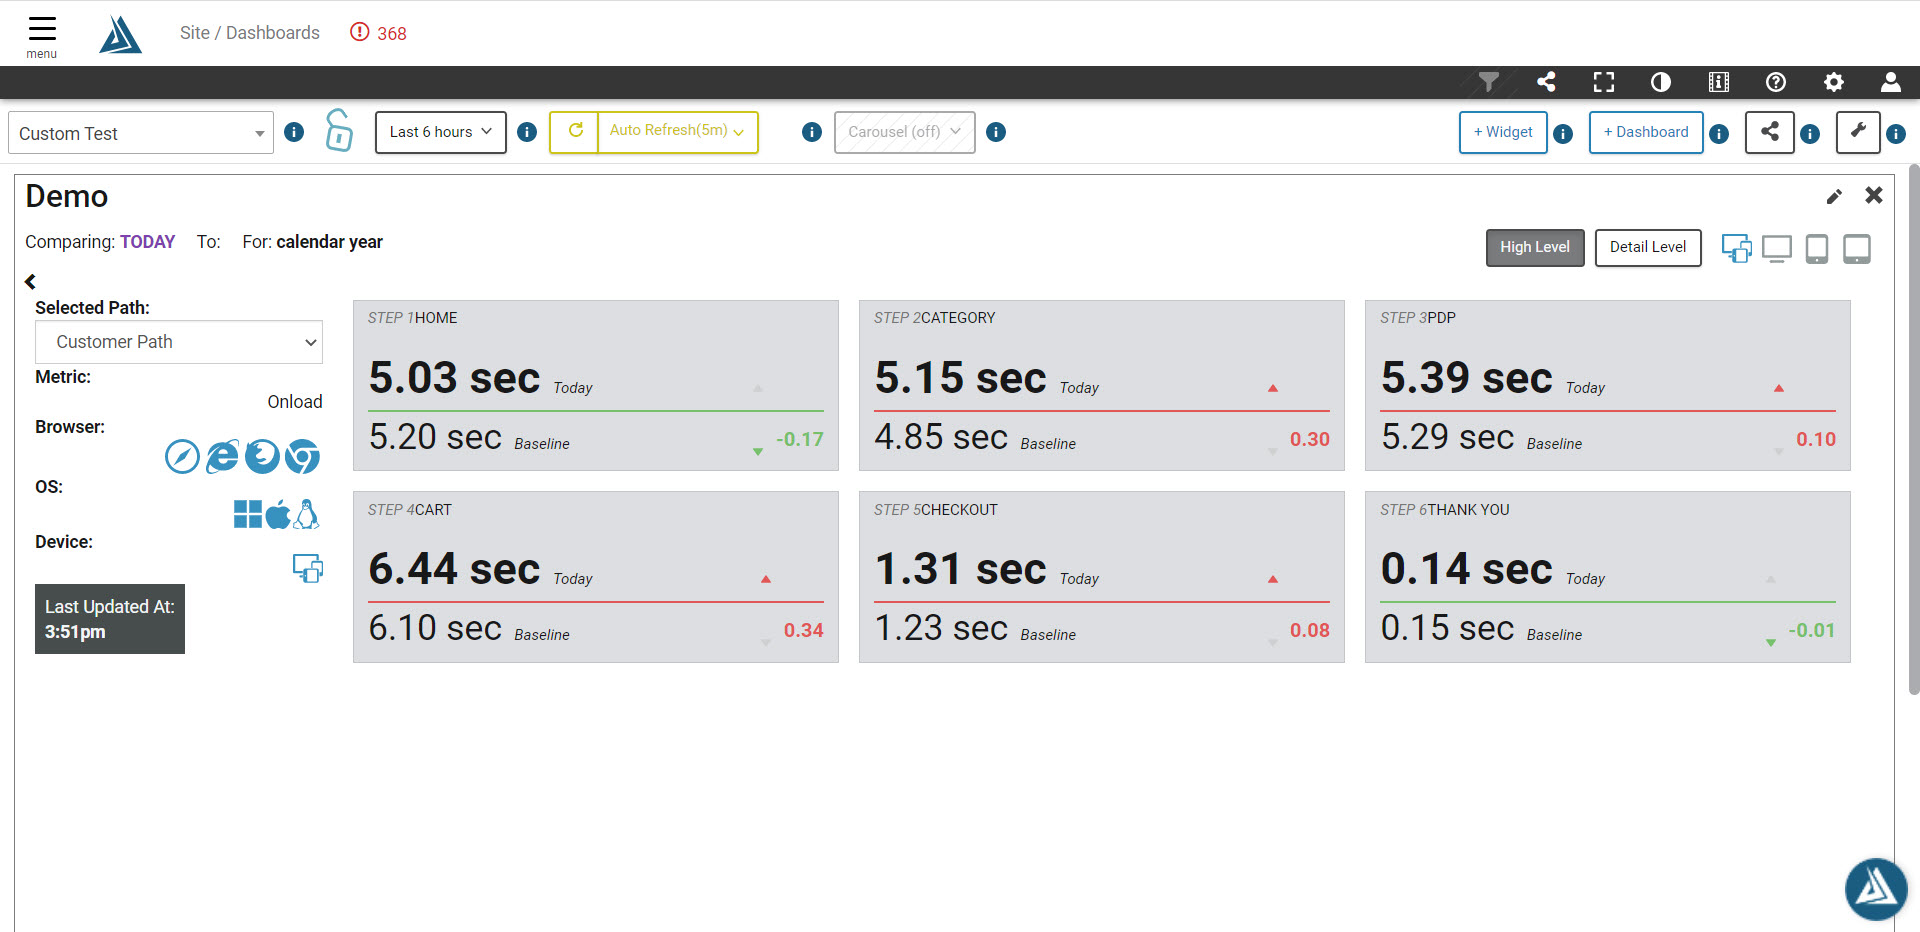Screen dimensions: 1920x932
Task: Open the floating chat logo button
Action: pos(1876,889)
